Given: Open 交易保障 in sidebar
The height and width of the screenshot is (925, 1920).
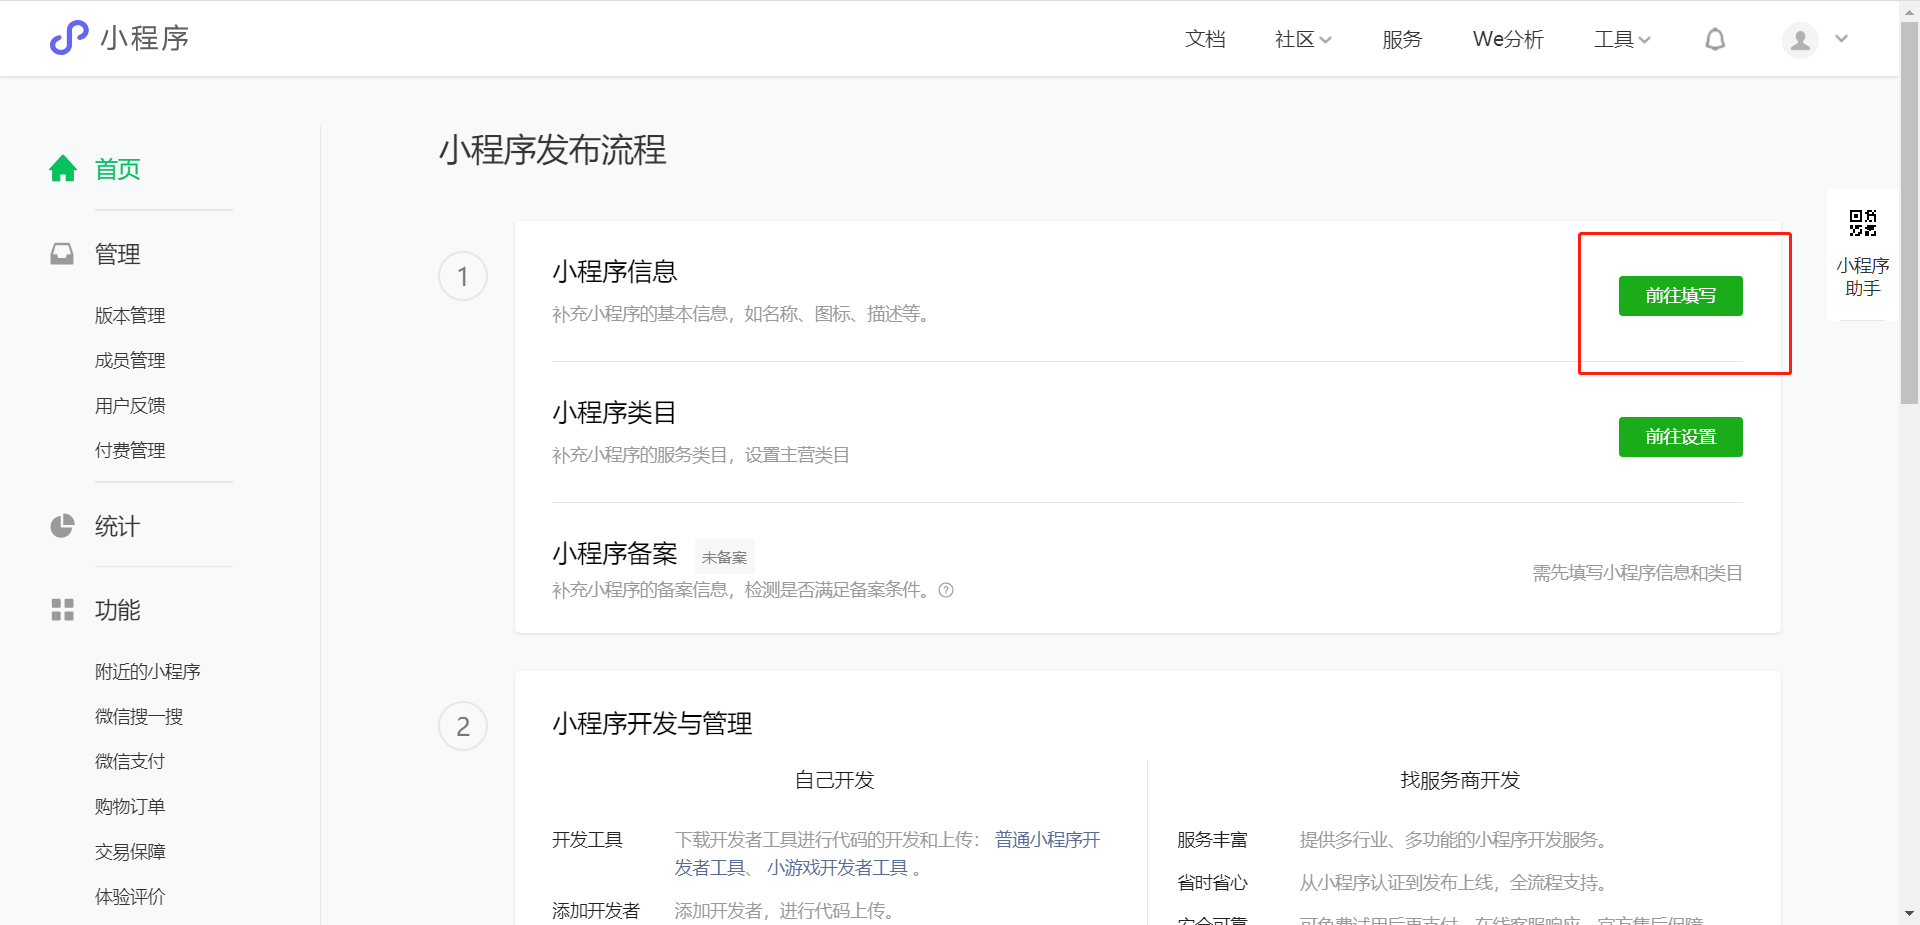Looking at the screenshot, I should tap(130, 852).
